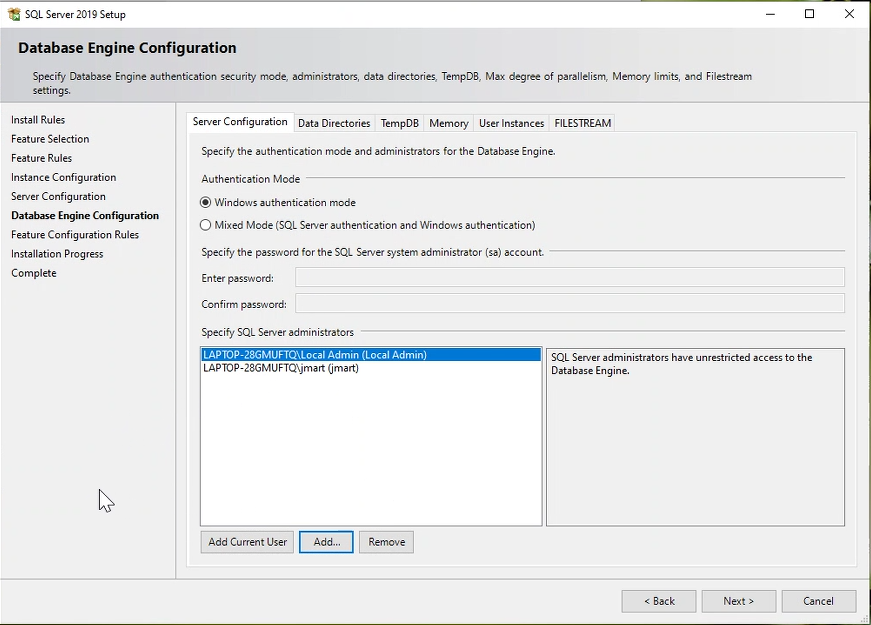Click Installation Progress step
The image size is (871, 625).
[57, 254]
